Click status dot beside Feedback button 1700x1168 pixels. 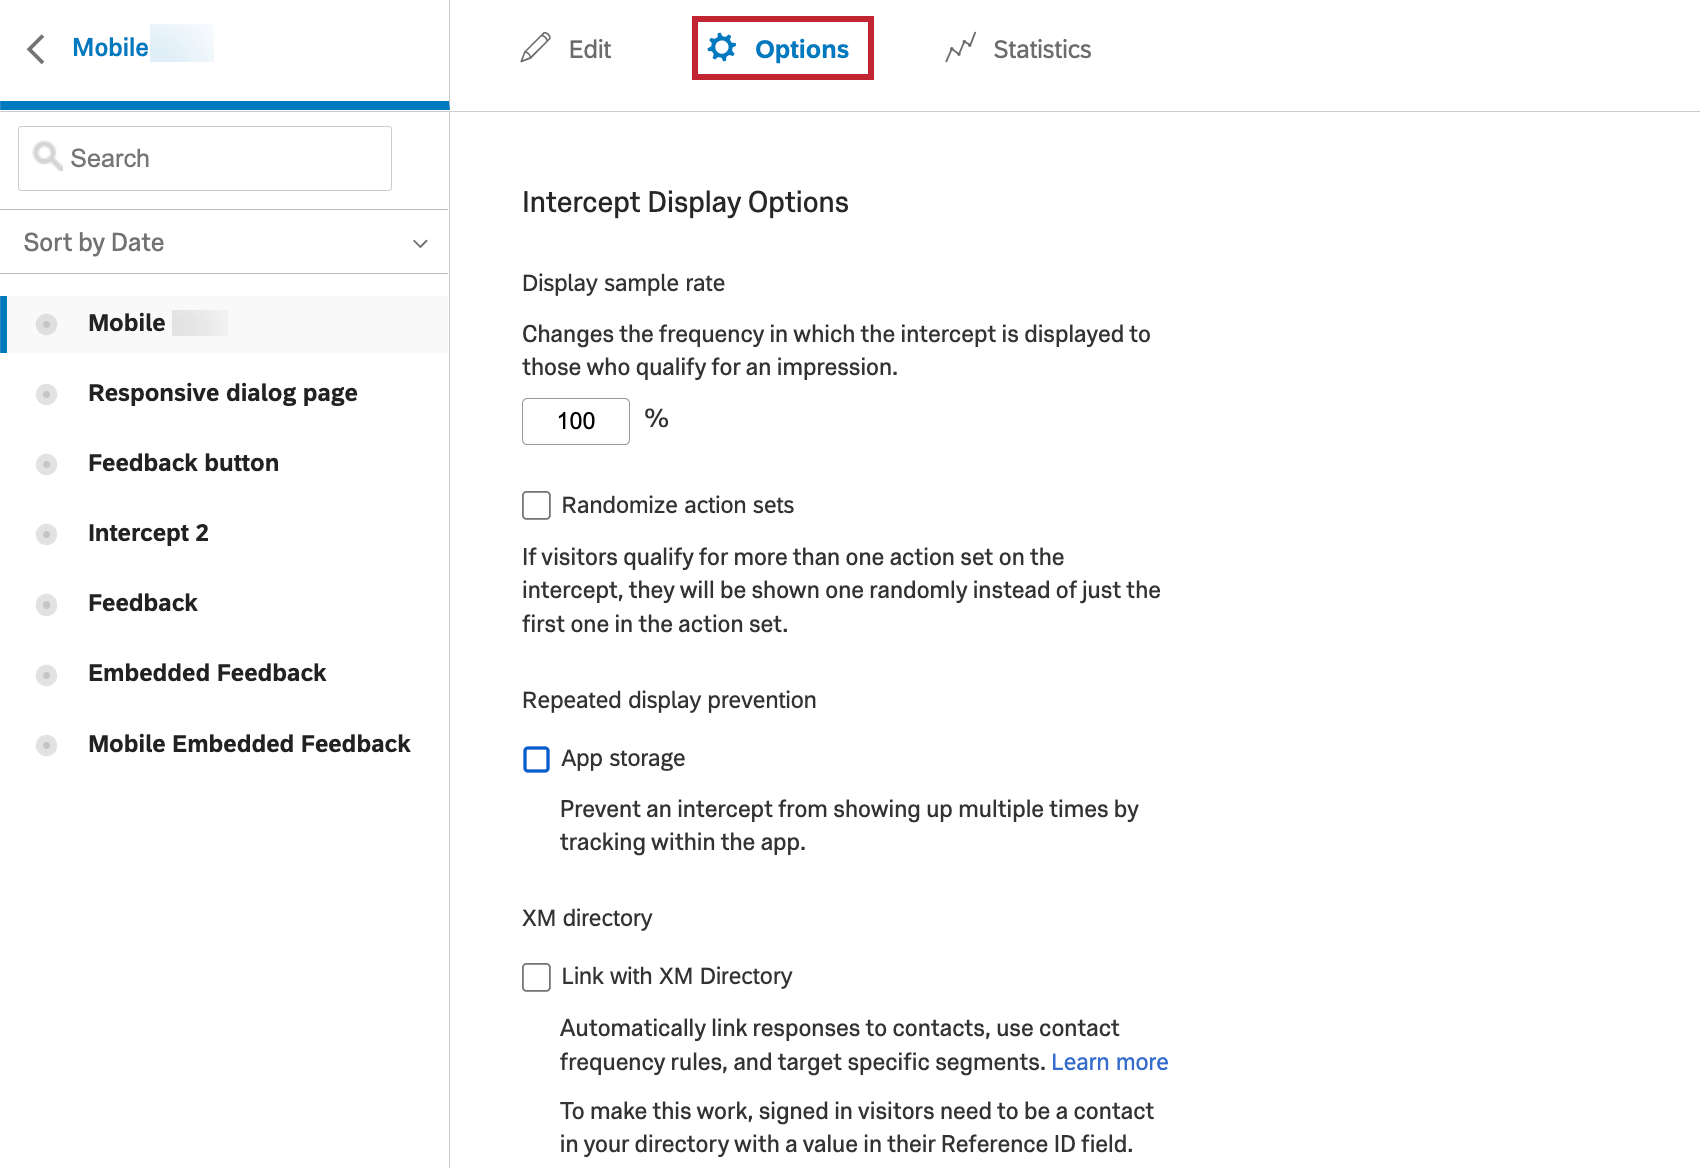pos(46,464)
